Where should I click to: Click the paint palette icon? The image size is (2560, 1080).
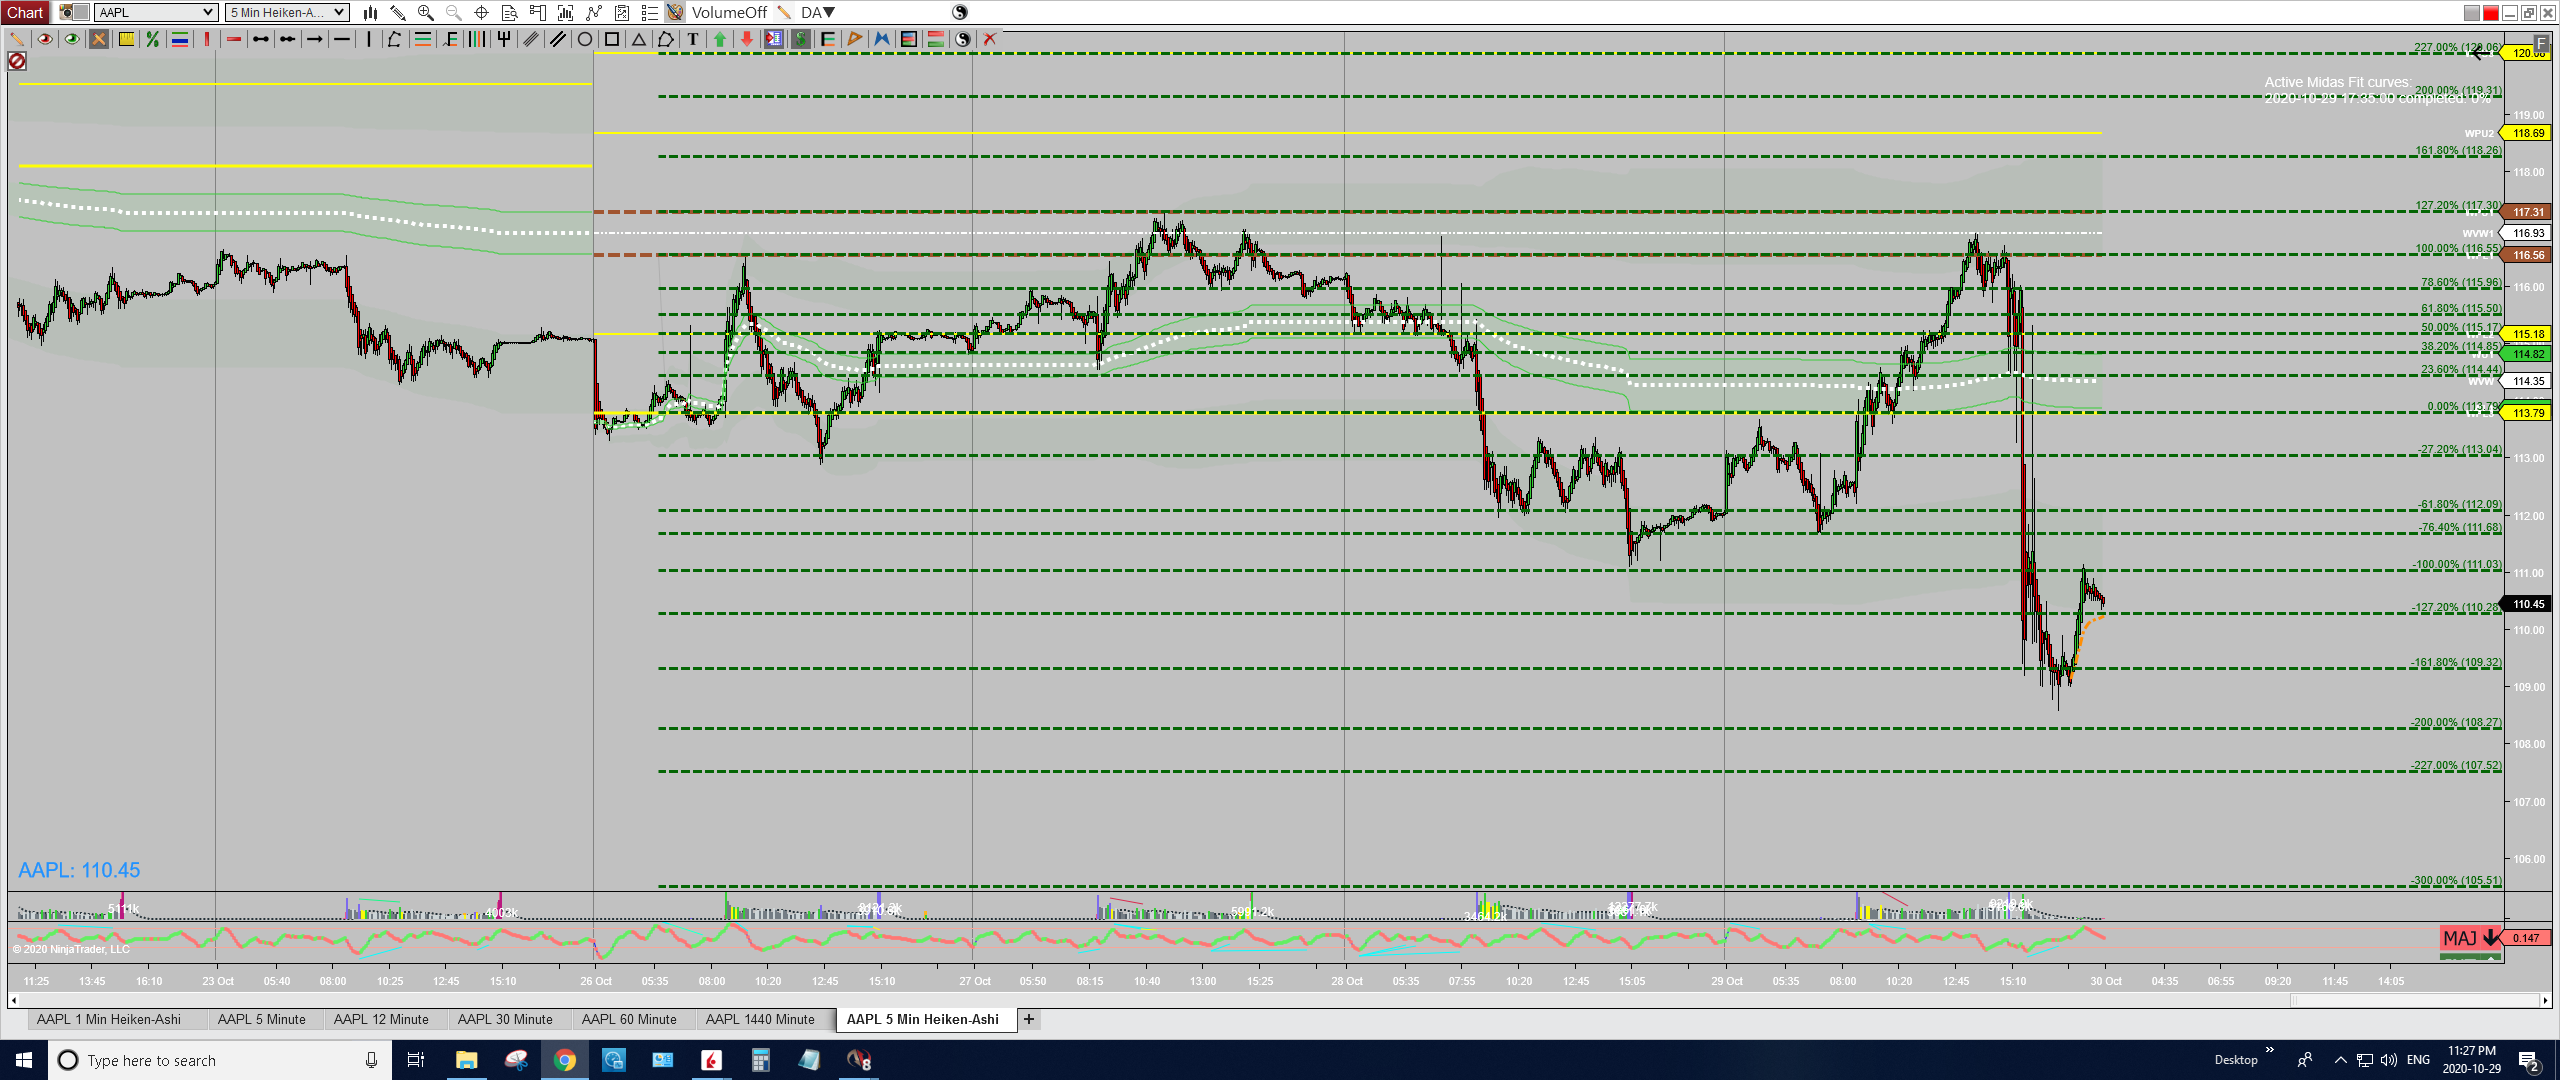pos(675,13)
